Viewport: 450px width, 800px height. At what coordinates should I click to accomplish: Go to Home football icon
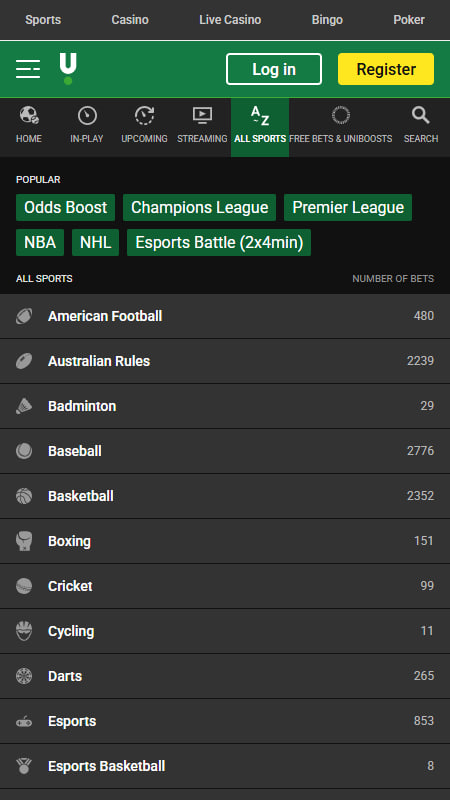(x=29, y=115)
